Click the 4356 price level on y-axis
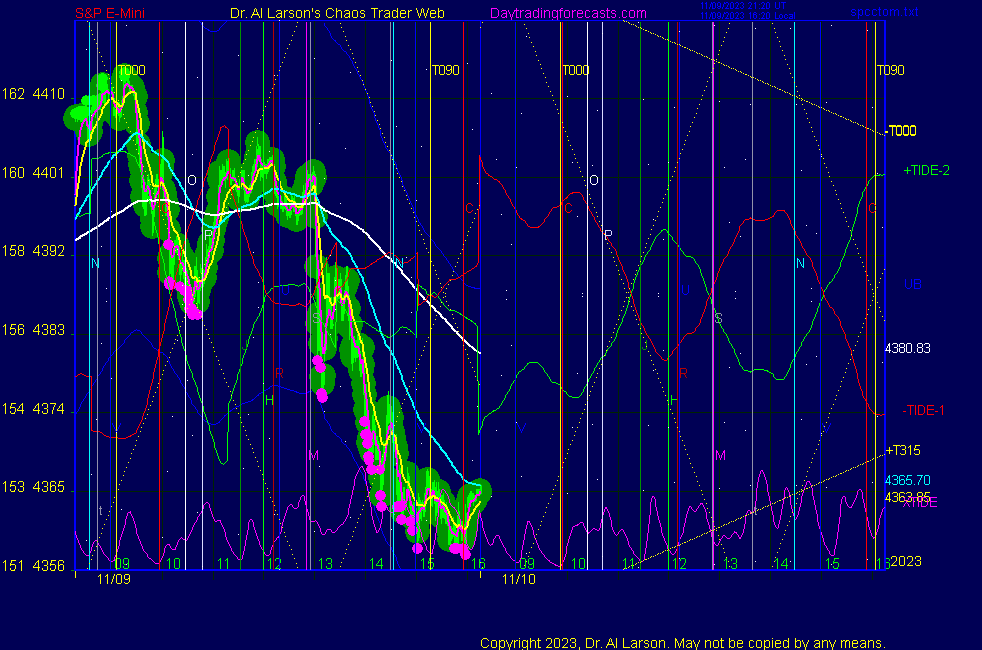982x650 pixels. click(x=49, y=566)
